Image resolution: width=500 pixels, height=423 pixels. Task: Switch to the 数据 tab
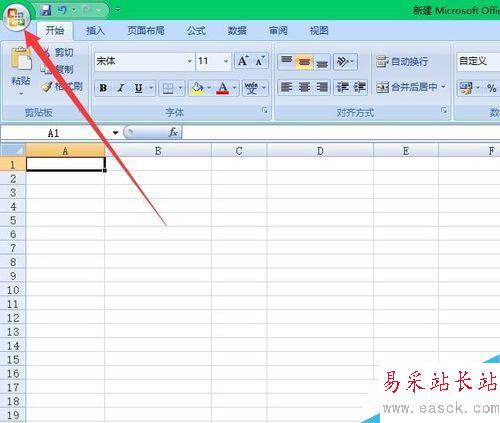tap(237, 31)
